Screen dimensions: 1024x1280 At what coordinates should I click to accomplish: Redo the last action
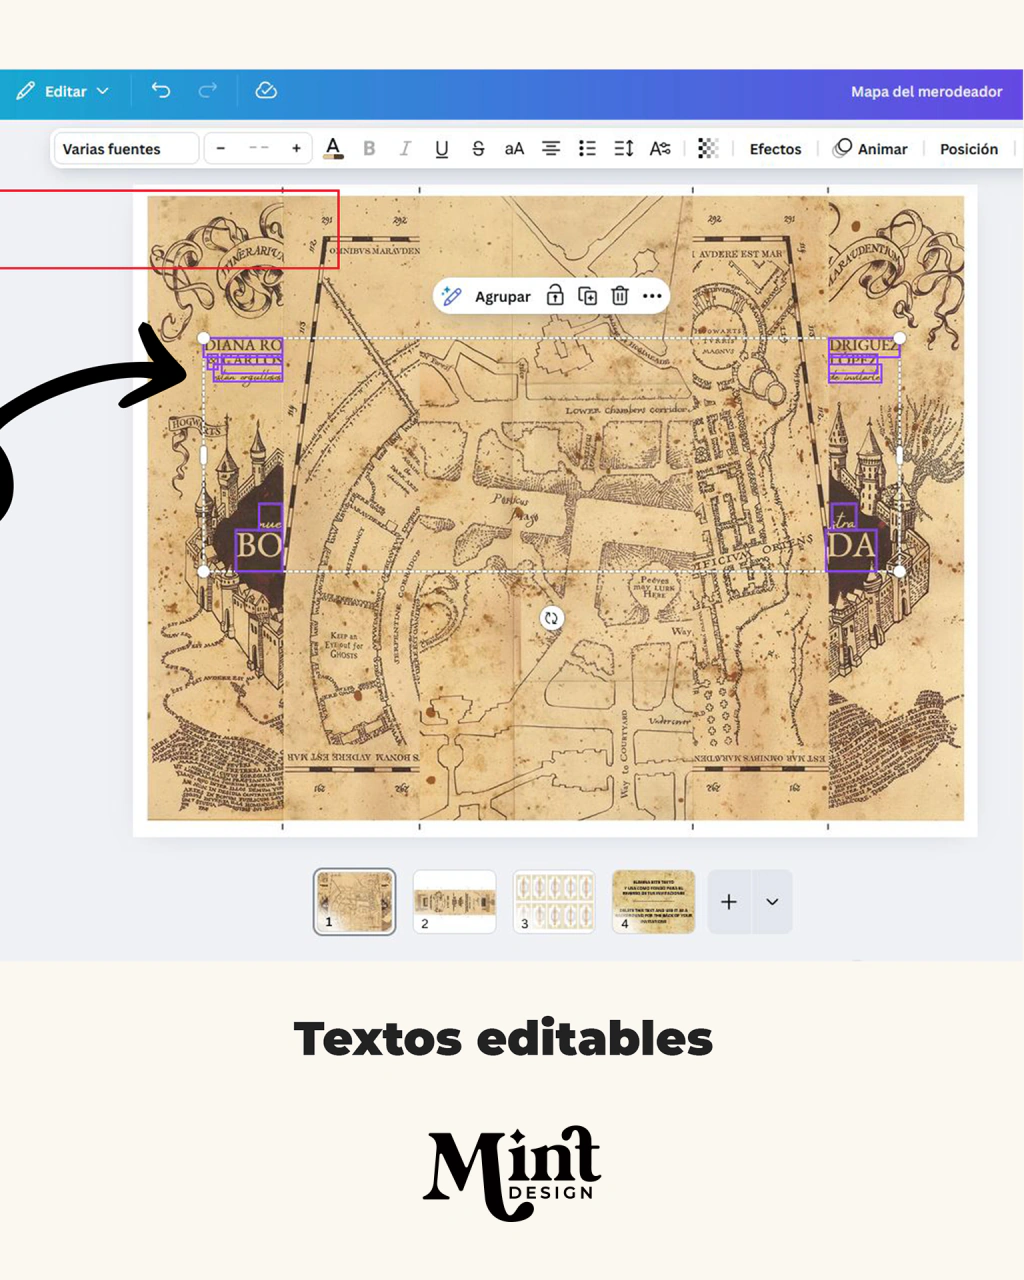[207, 91]
